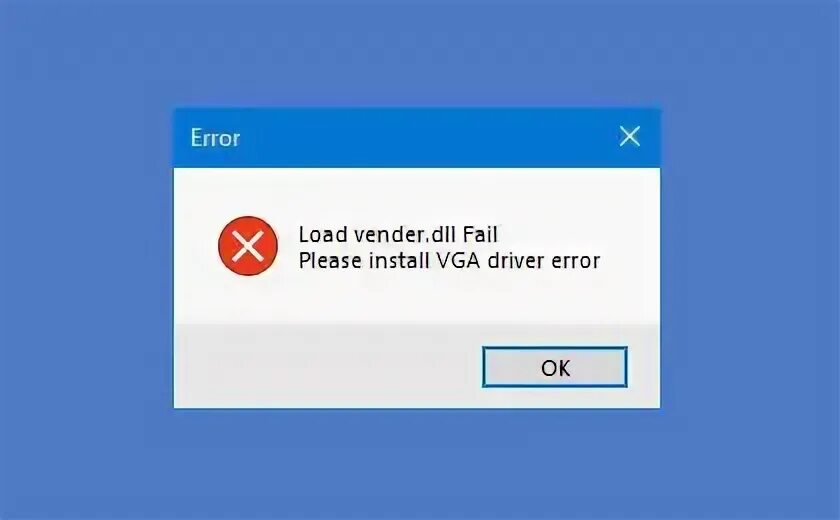Close the Error dialog with the X
The height and width of the screenshot is (520, 840).
pos(629,137)
